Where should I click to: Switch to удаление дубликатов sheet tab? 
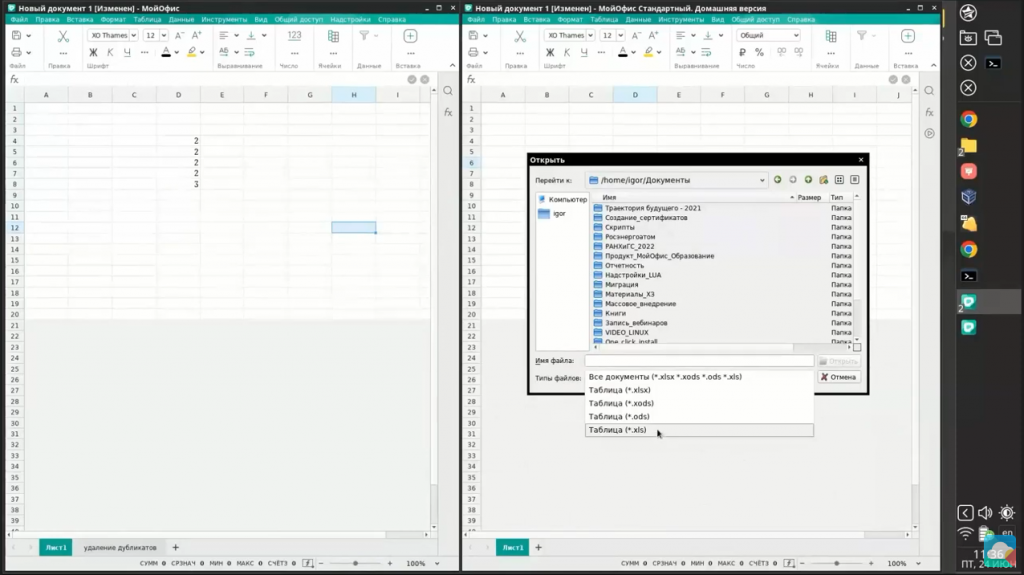pyautogui.click(x=120, y=548)
